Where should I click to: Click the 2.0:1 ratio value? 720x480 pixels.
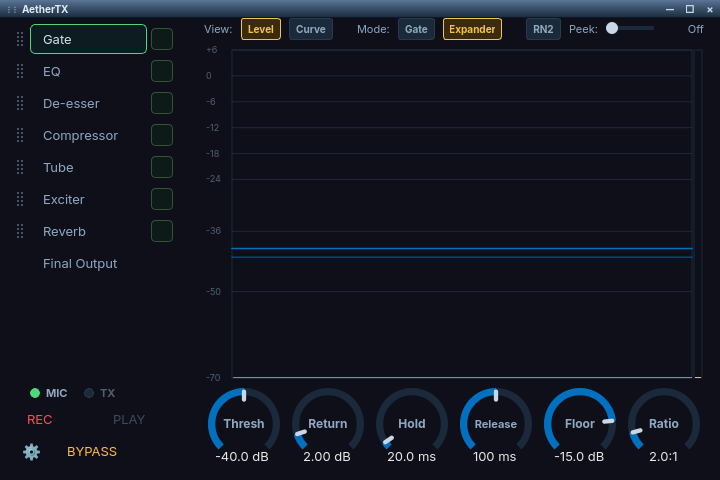[x=663, y=457]
